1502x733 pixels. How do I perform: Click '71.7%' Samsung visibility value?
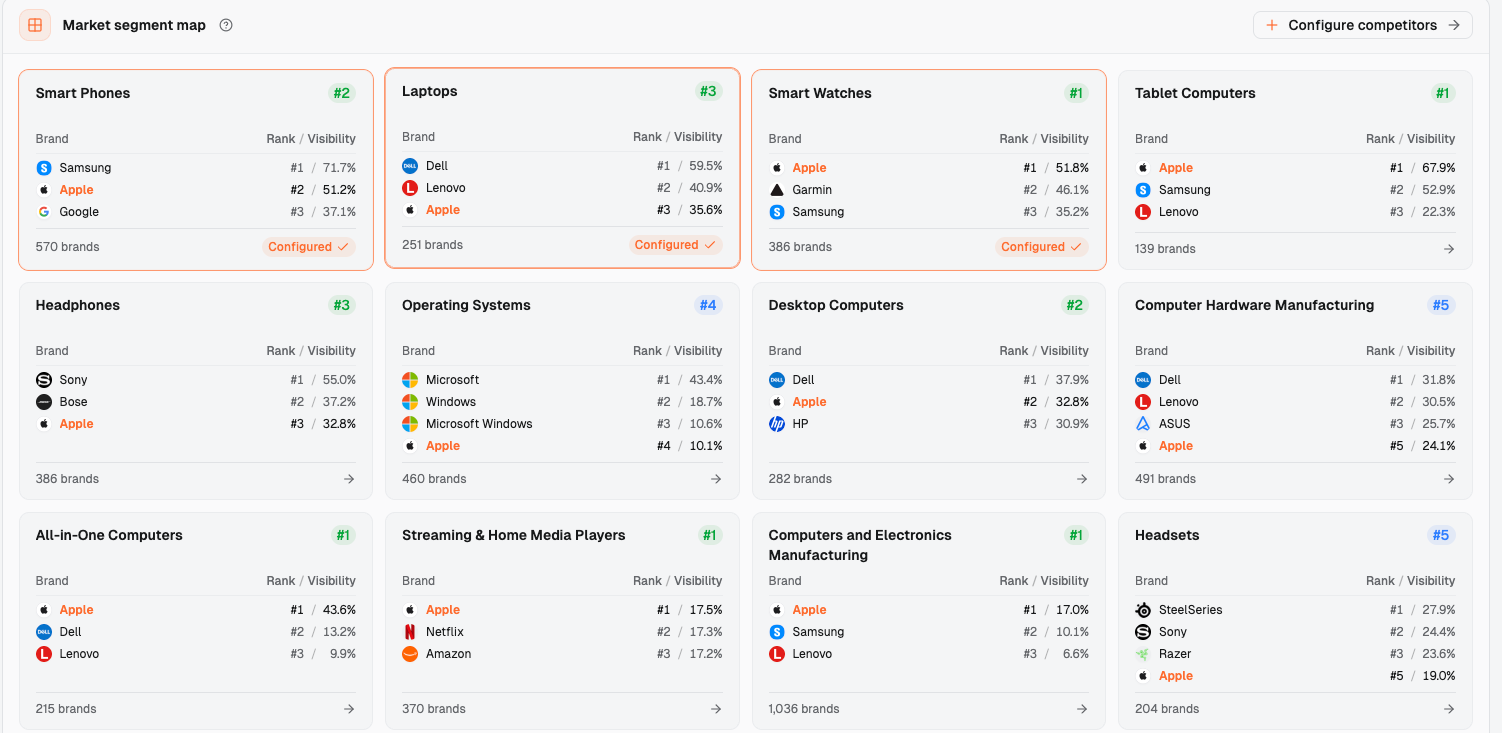339,168
